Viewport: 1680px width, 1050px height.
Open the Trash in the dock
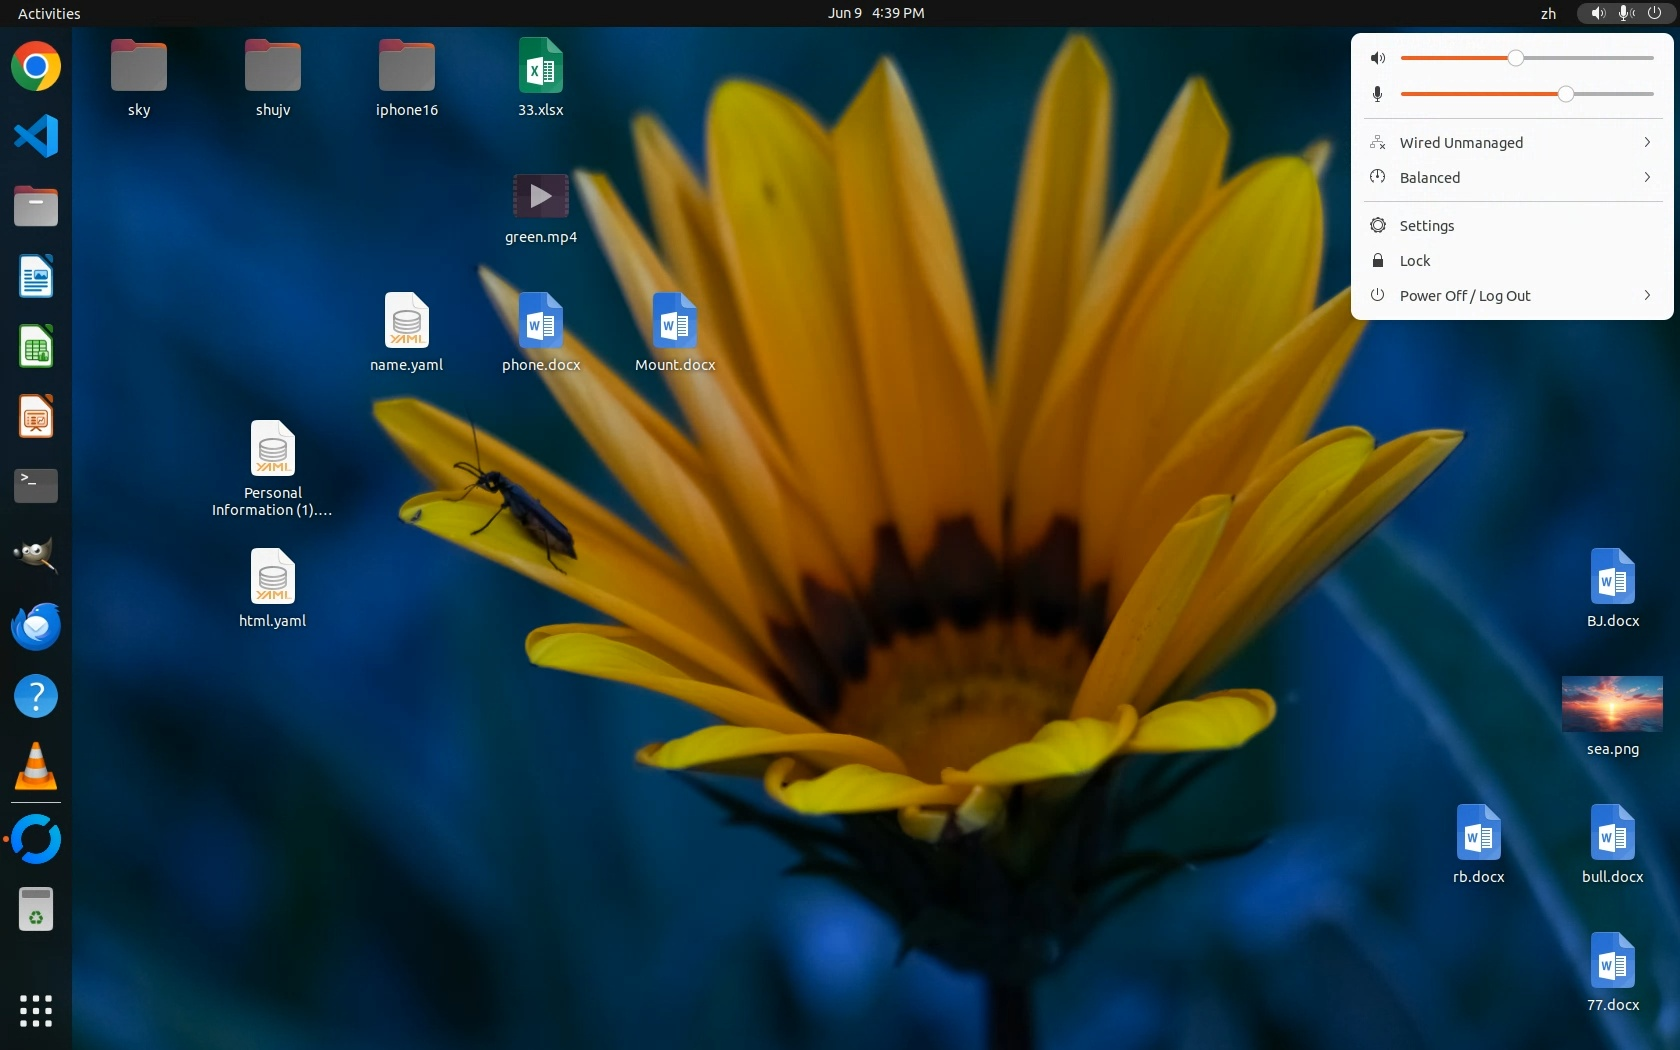tap(36, 910)
